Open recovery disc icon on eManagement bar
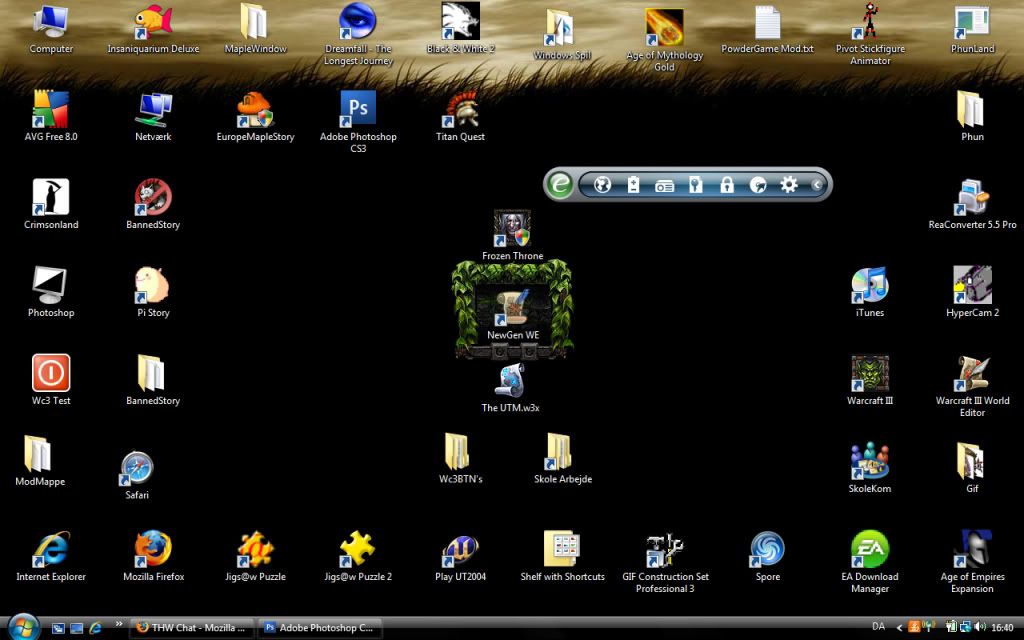 (x=758, y=185)
